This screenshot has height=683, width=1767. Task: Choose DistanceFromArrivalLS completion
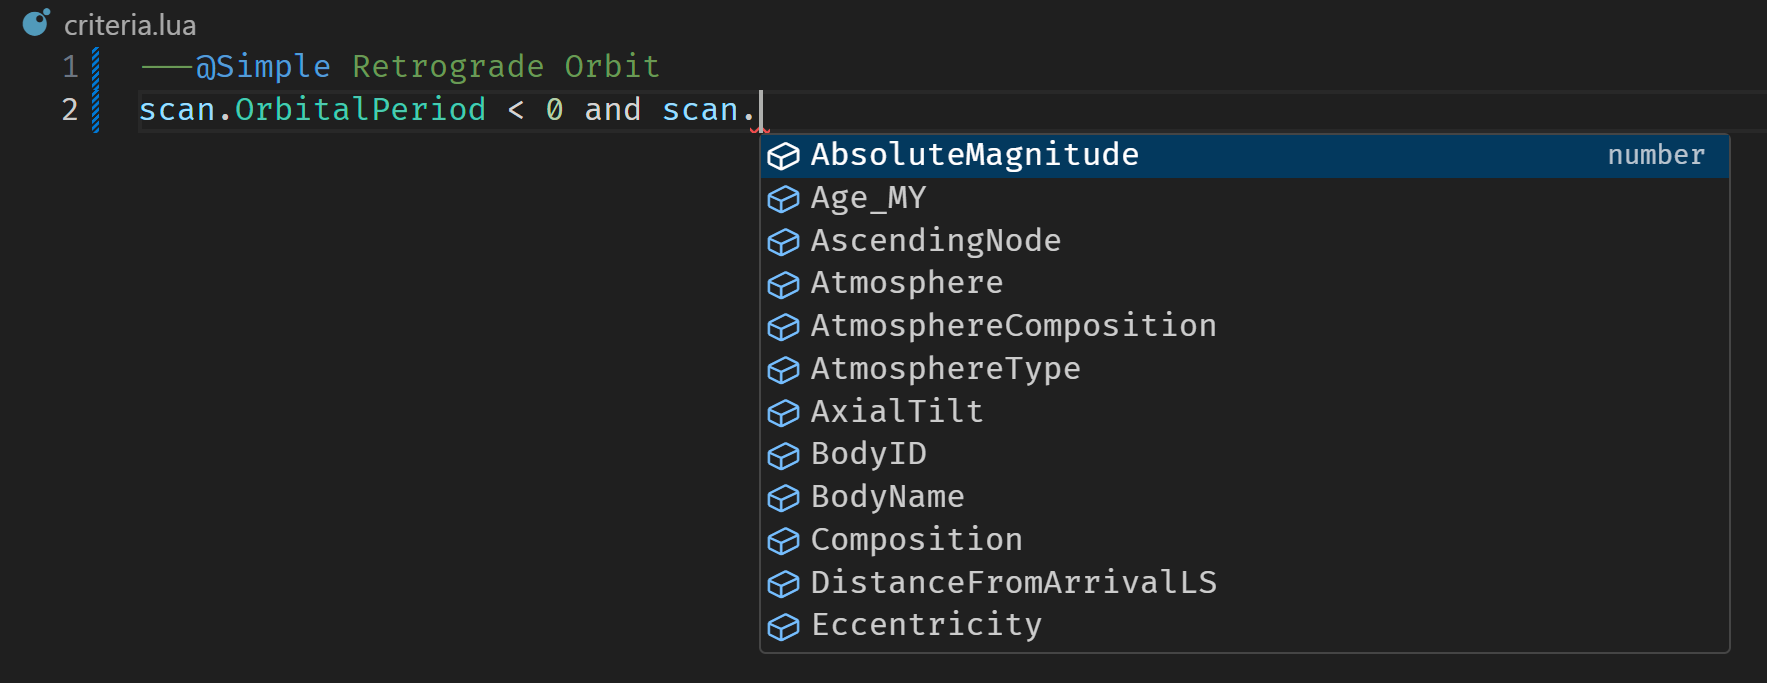[1245, 583]
